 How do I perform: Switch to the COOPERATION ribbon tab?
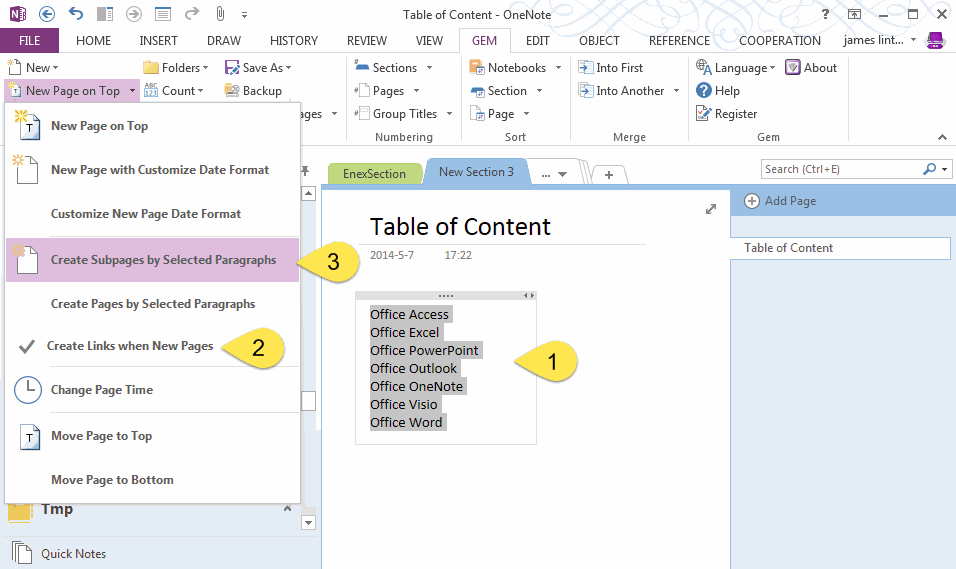point(780,40)
